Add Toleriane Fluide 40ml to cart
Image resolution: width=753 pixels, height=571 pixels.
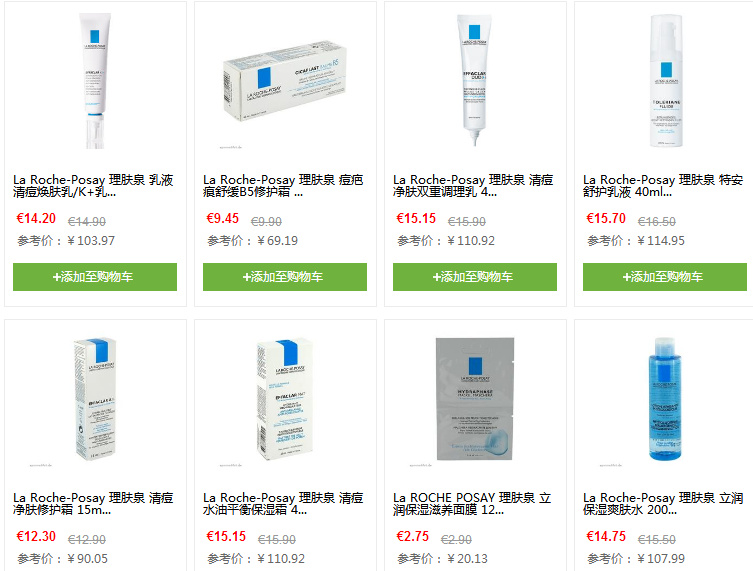pos(665,277)
